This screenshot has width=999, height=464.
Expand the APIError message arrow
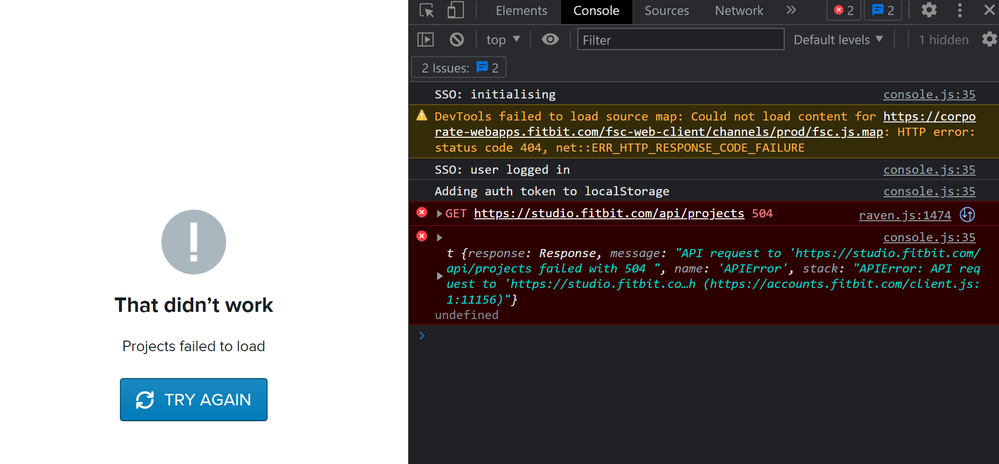pyautogui.click(x=440, y=237)
